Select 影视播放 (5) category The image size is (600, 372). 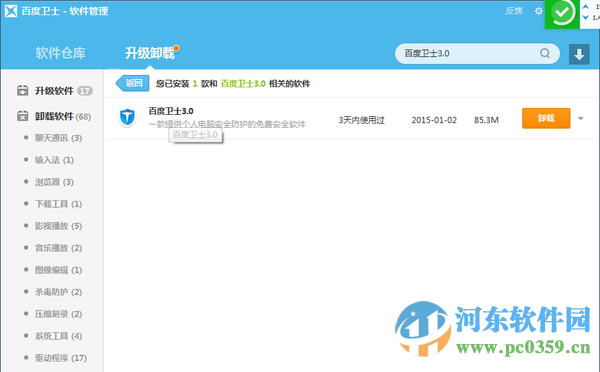pos(58,226)
